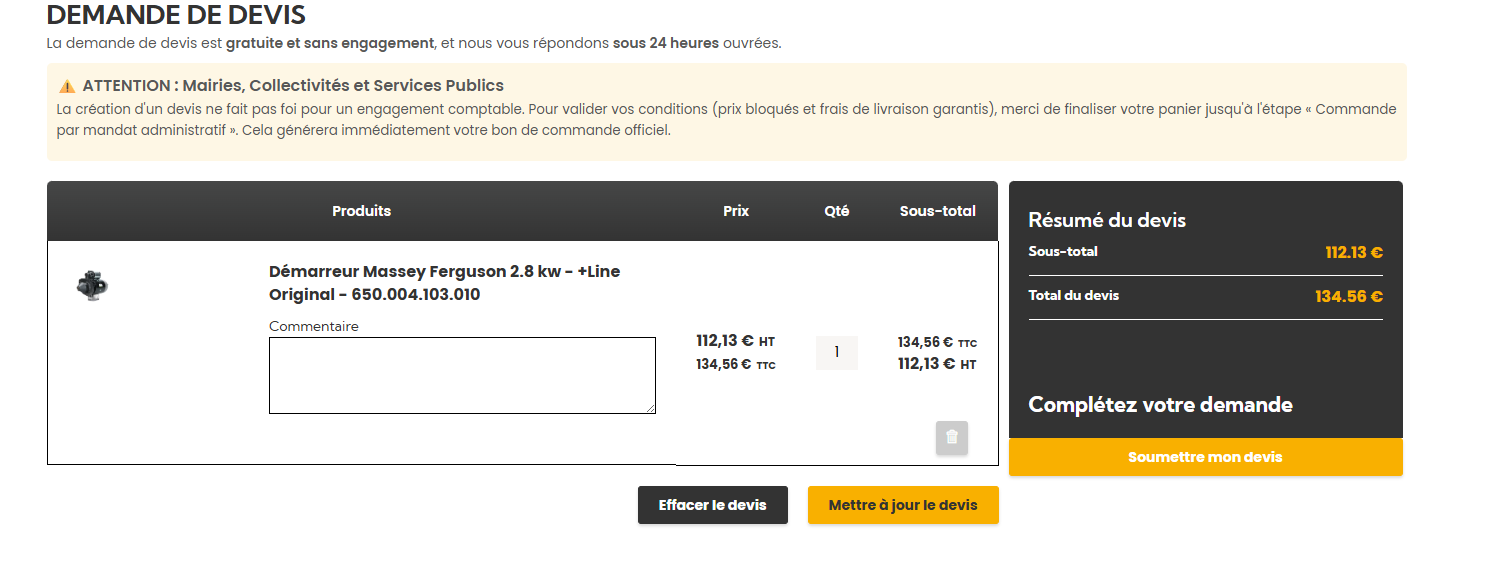
Task: Click the Qté column header
Action: [x=837, y=211]
